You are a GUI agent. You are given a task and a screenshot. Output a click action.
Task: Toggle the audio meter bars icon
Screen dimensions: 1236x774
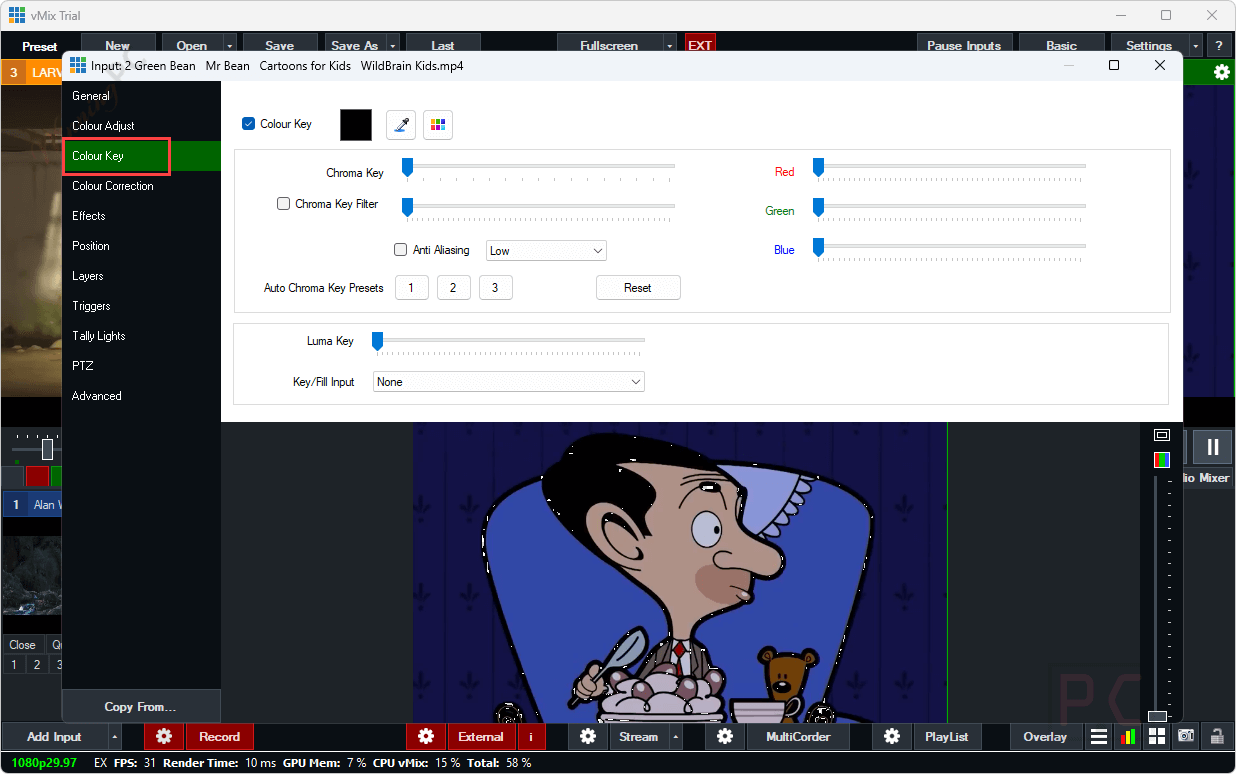click(1128, 737)
